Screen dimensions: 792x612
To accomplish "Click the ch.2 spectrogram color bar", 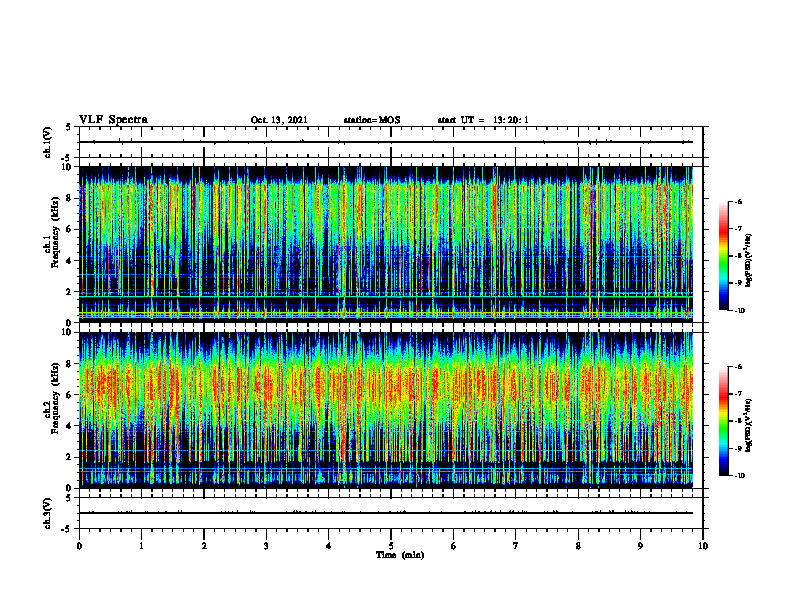I will (723, 421).
